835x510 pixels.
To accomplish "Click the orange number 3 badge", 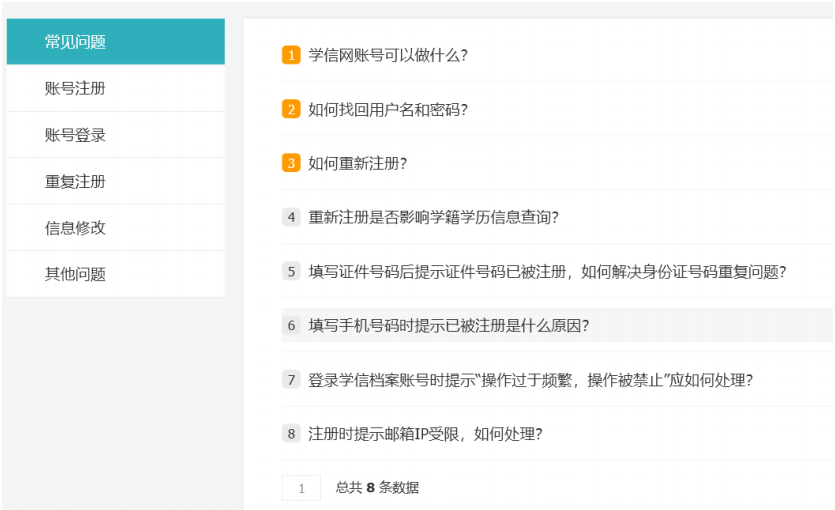I will coord(291,163).
